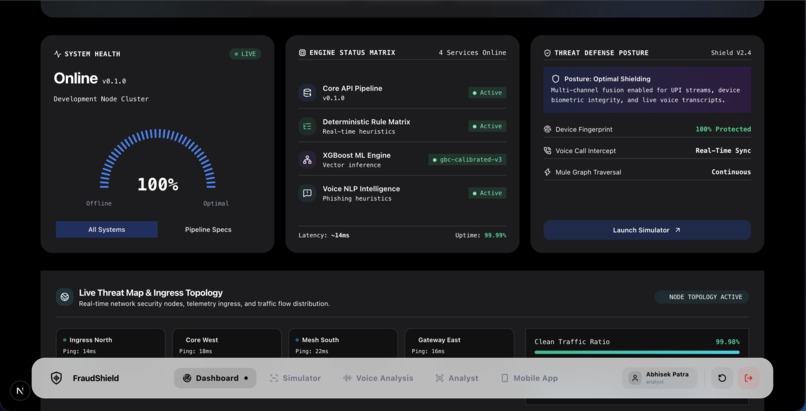This screenshot has width=806, height=411.
Task: Select the Core West node card
Action: (227, 344)
